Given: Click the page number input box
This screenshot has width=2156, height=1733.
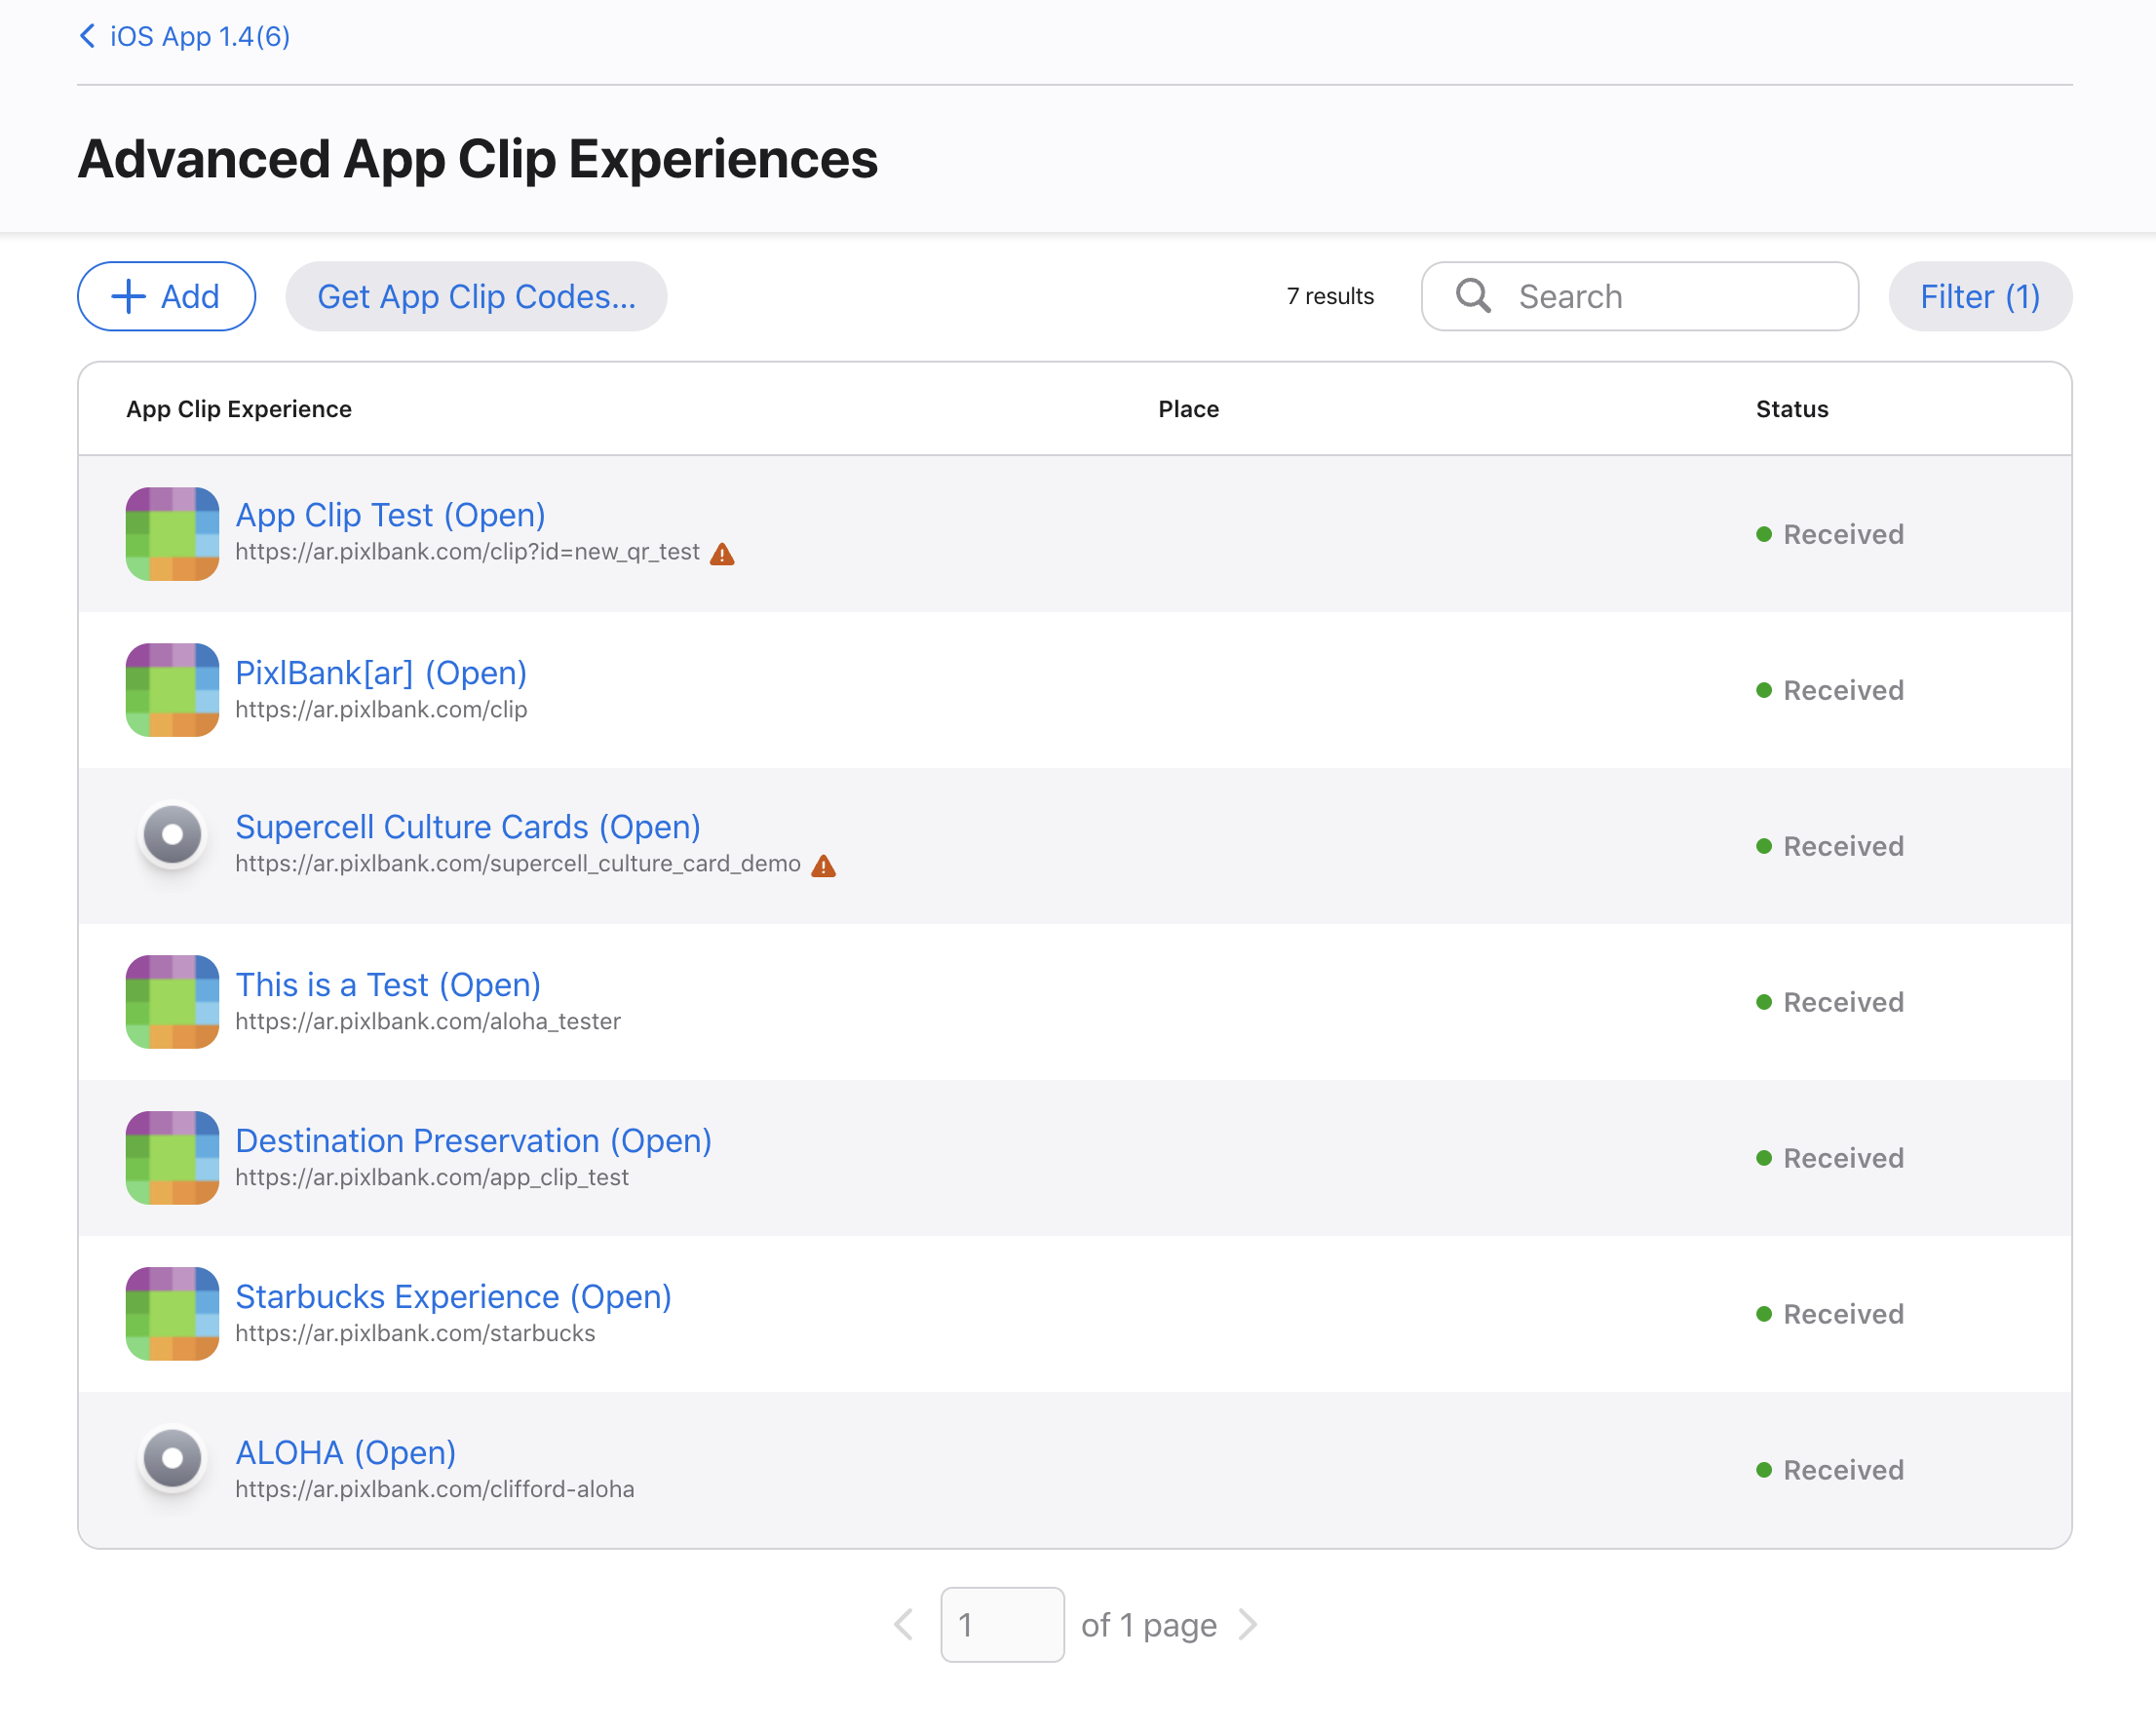Looking at the screenshot, I should click(x=1001, y=1624).
